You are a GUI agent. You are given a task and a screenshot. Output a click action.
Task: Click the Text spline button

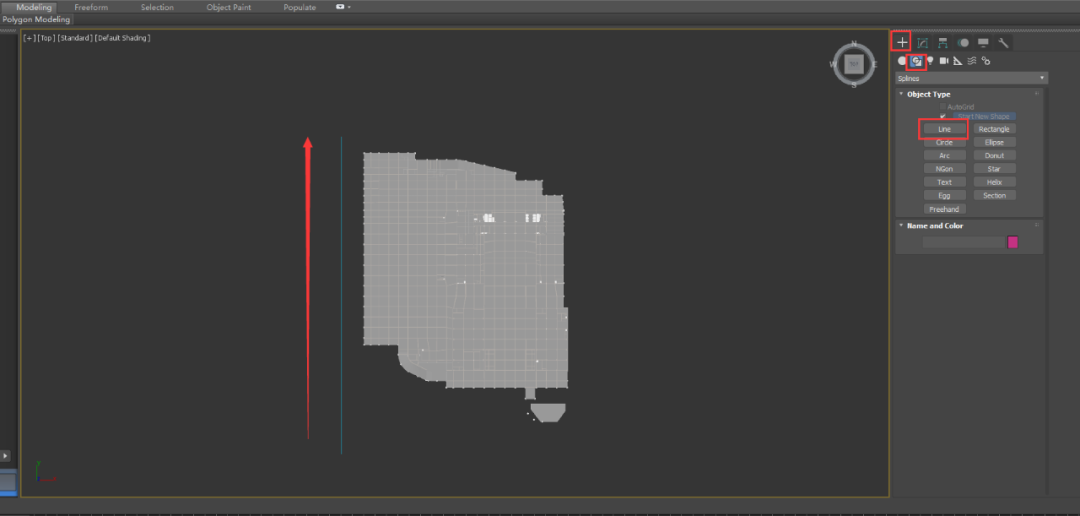(944, 183)
